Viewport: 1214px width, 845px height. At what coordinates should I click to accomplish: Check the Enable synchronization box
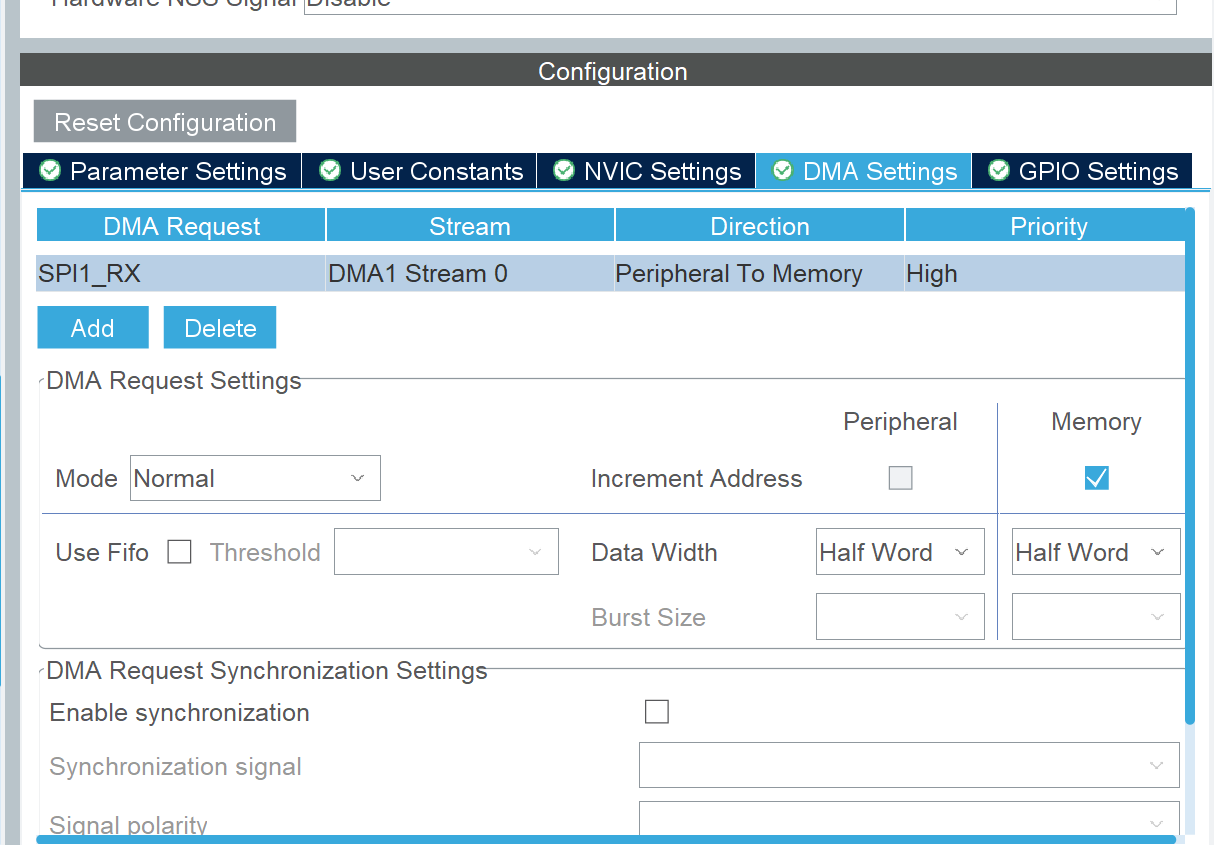coord(656,712)
